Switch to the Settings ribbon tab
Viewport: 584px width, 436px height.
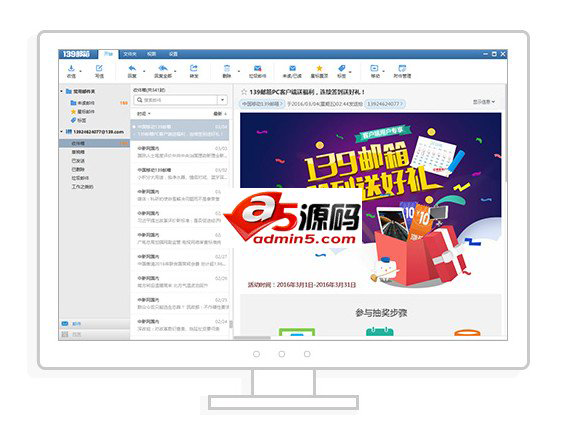173,54
